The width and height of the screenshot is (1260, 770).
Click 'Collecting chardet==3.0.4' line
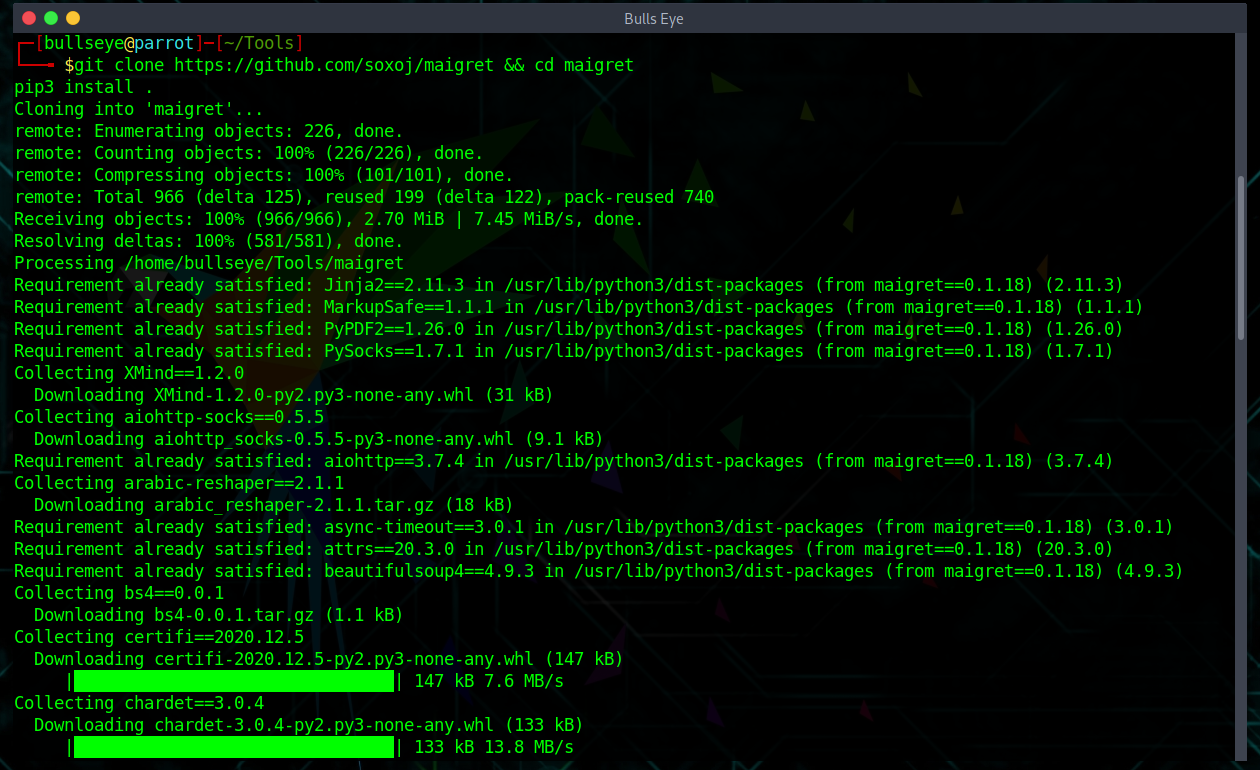coord(139,704)
